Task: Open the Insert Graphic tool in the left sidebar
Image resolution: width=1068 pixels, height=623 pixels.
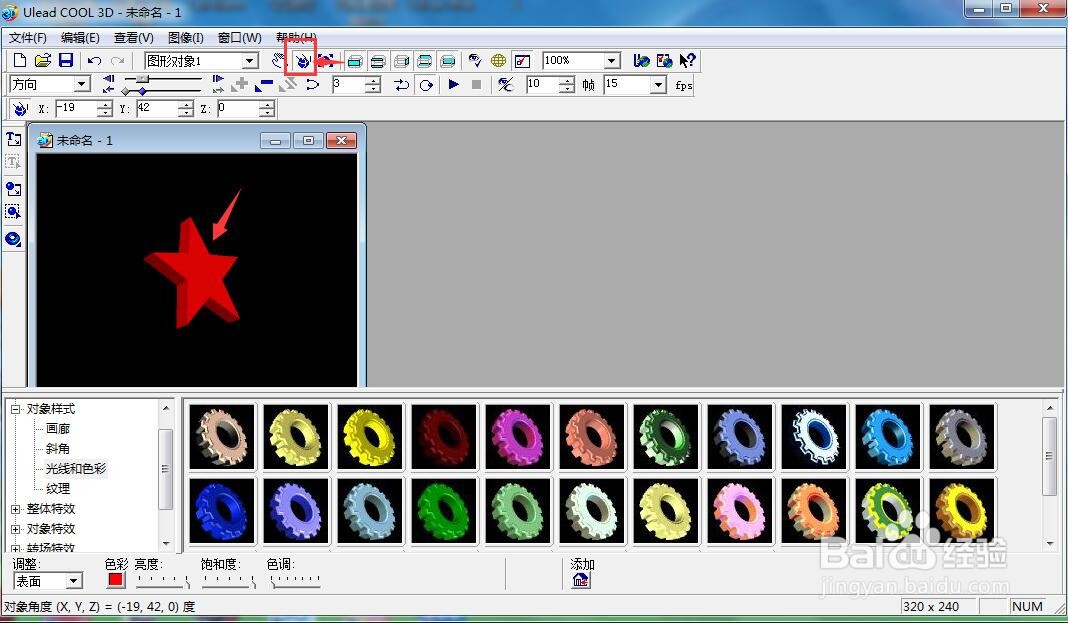Action: click(13, 189)
